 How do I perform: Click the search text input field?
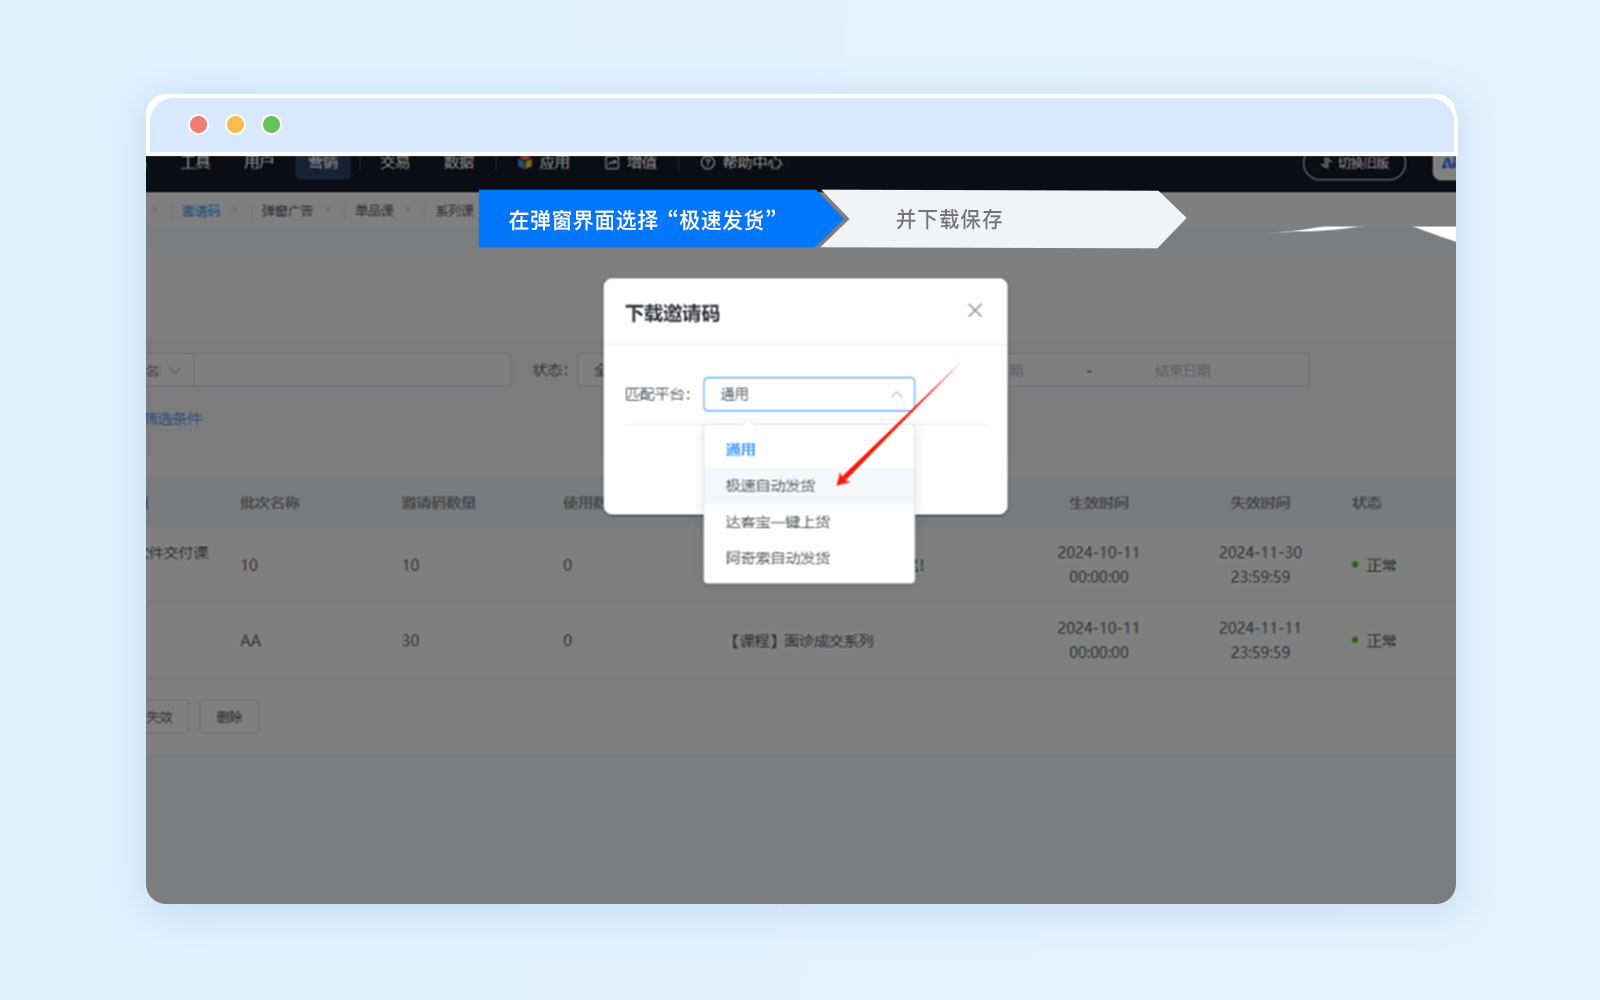click(352, 371)
